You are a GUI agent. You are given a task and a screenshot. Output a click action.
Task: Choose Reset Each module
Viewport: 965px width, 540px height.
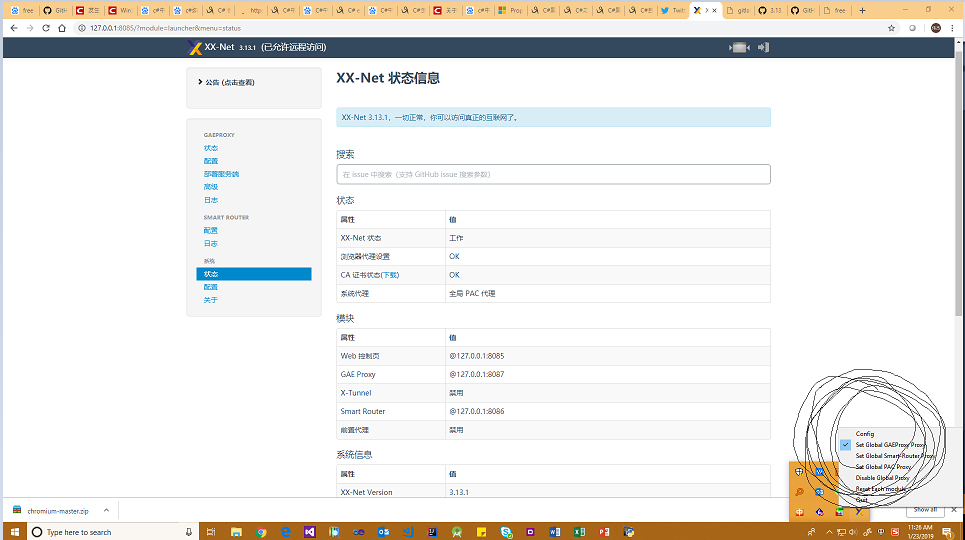(x=880, y=489)
